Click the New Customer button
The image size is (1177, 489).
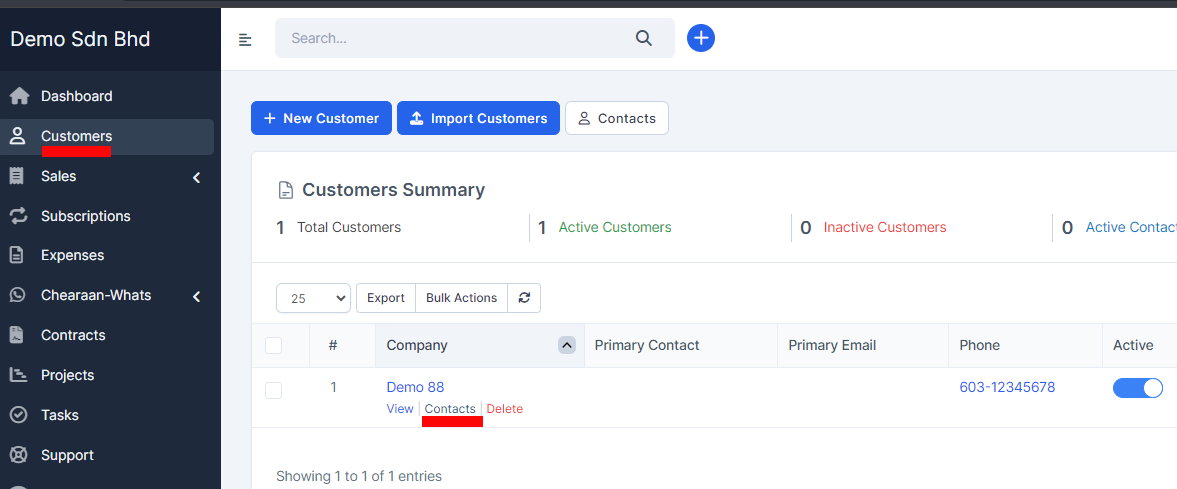click(x=321, y=118)
